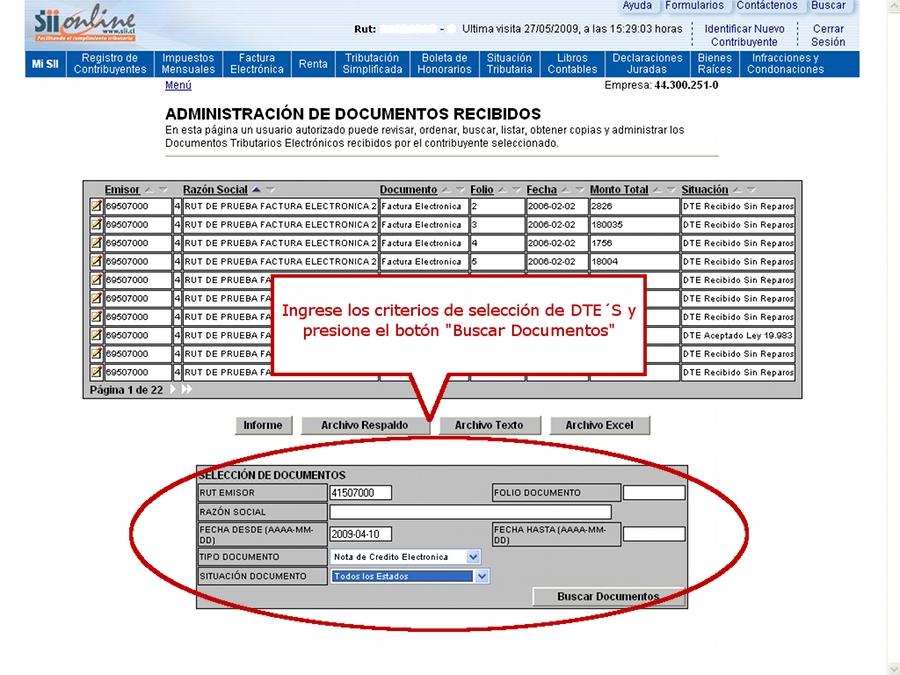Click the Archivo Texto button
The height and width of the screenshot is (675, 900).
pyautogui.click(x=489, y=425)
